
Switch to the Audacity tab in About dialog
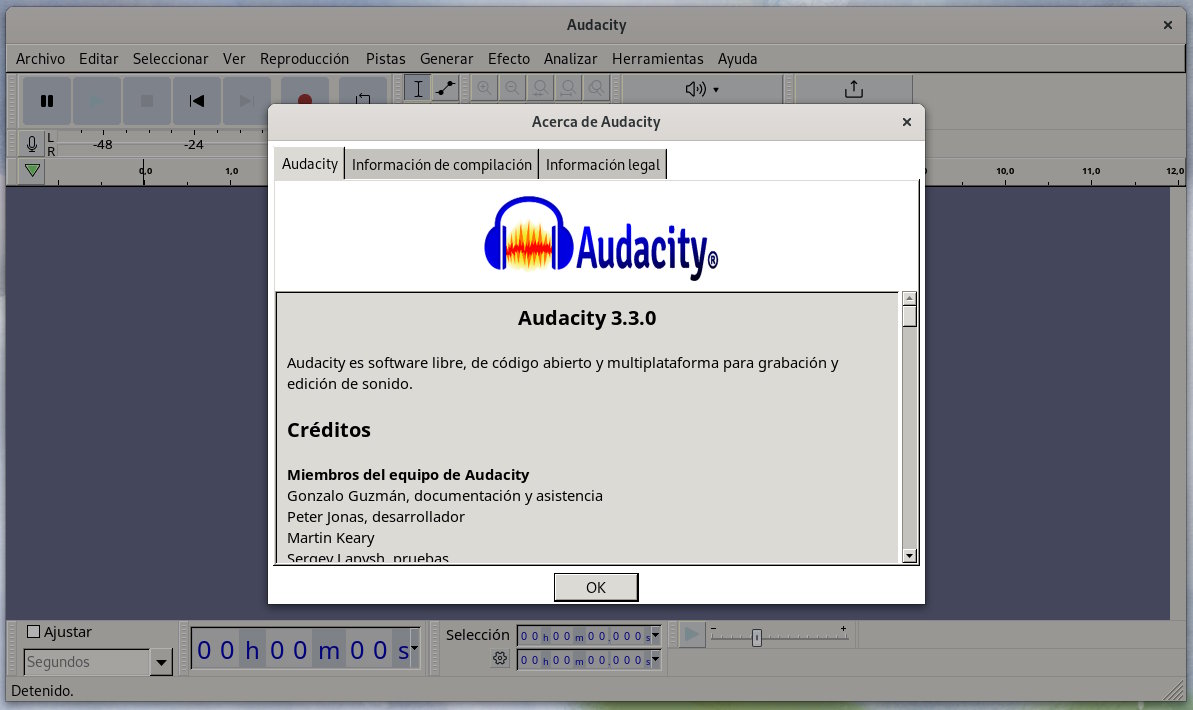pos(310,164)
